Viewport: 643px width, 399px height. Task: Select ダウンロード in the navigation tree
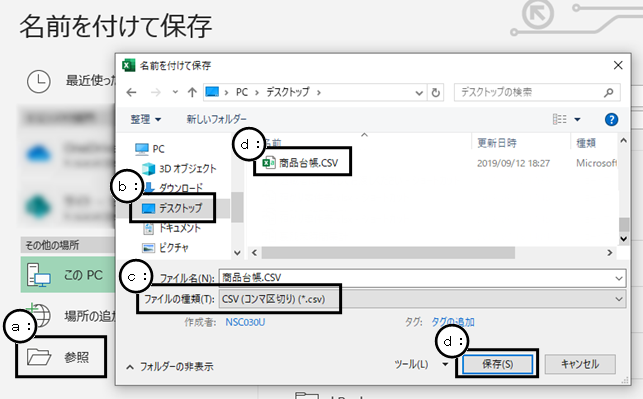pos(174,188)
